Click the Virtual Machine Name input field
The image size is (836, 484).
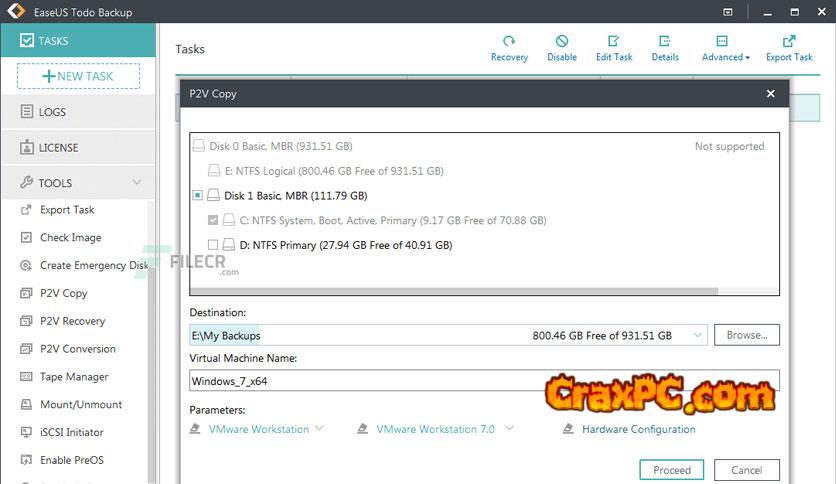[360, 381]
